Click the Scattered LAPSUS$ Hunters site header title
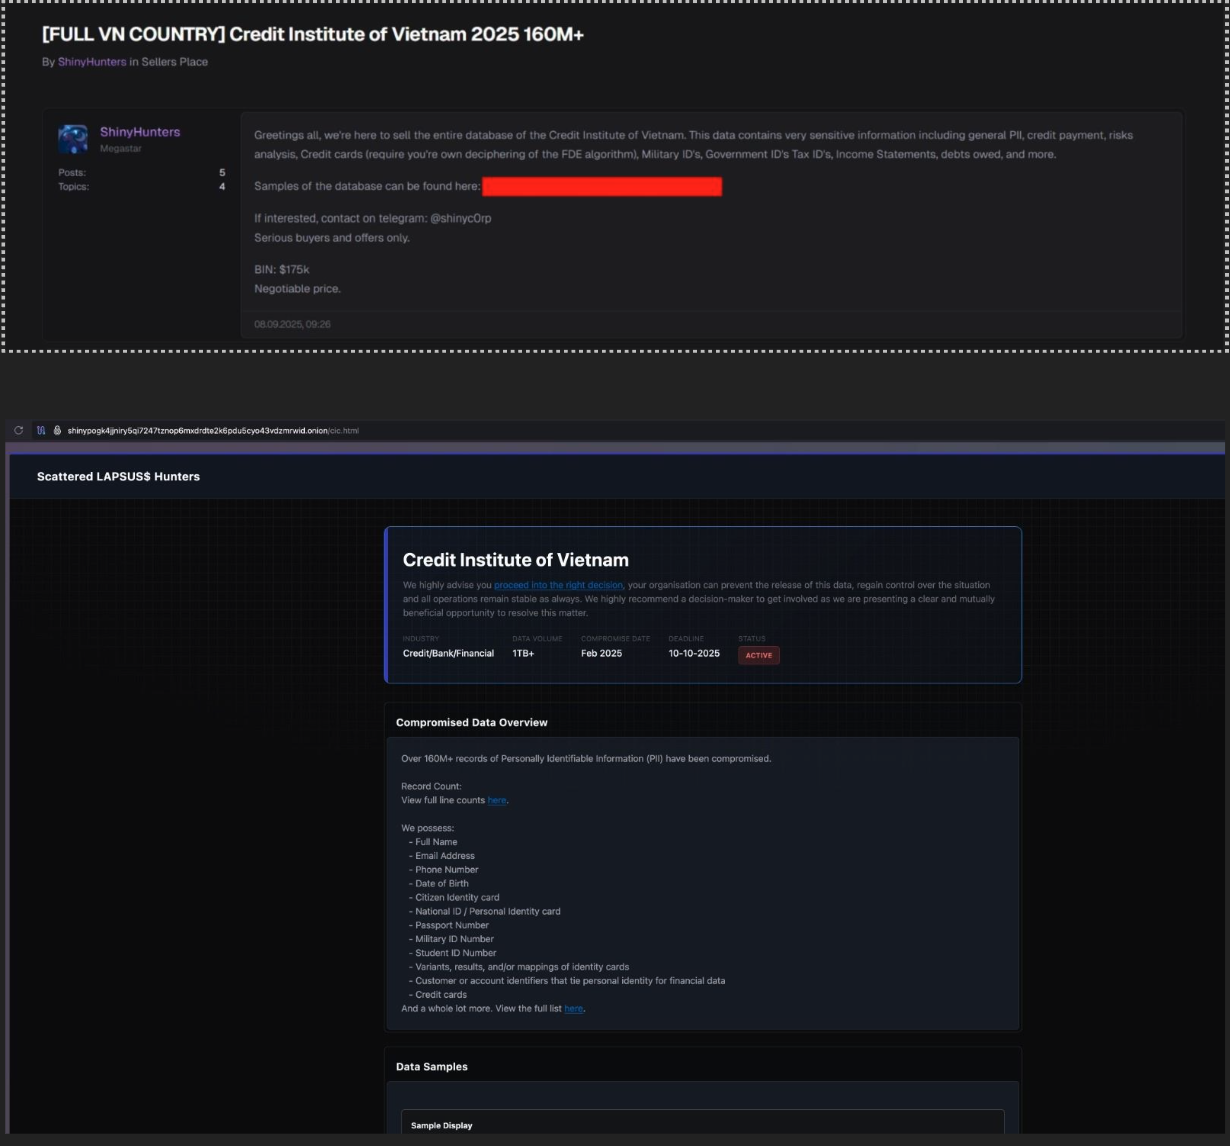Image resolution: width=1230 pixels, height=1146 pixels. point(118,477)
